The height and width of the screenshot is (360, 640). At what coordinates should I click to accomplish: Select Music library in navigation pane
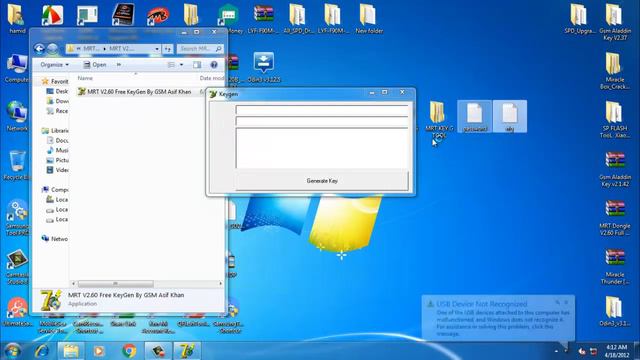pyautogui.click(x=57, y=150)
